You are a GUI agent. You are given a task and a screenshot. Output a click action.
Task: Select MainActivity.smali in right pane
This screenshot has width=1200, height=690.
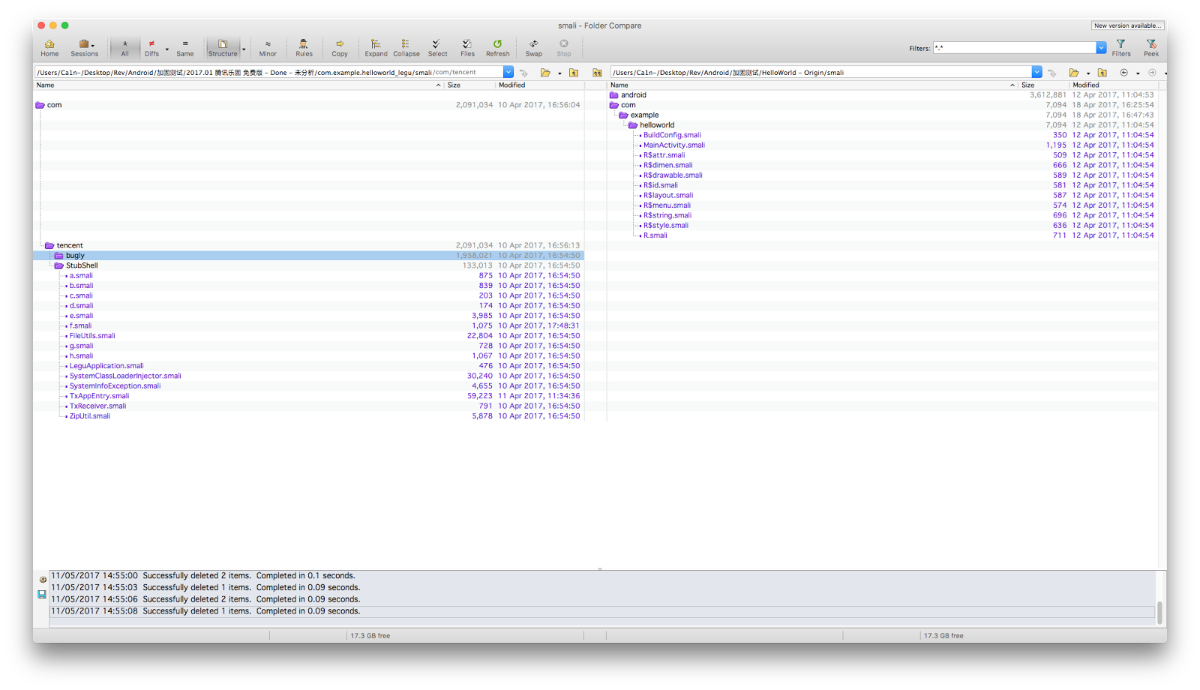[x=673, y=145]
